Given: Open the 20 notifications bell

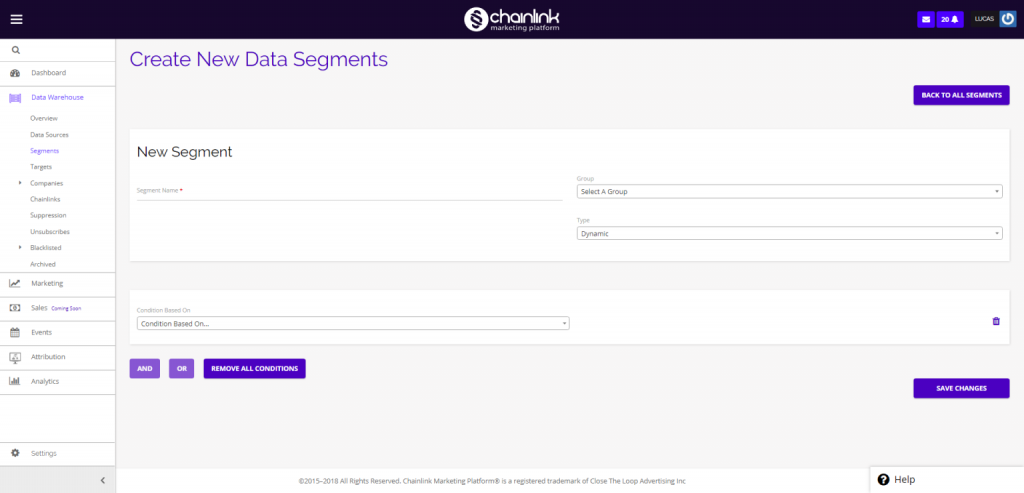Looking at the screenshot, I should point(950,20).
